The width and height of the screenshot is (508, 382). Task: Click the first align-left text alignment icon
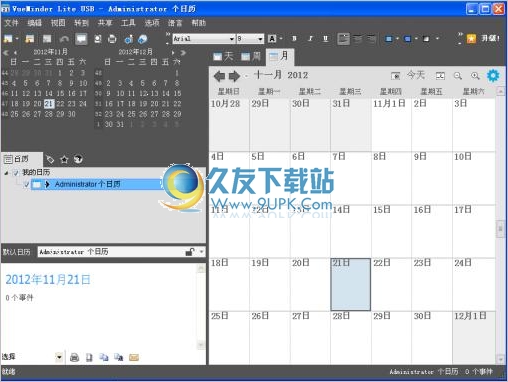[x=343, y=39]
